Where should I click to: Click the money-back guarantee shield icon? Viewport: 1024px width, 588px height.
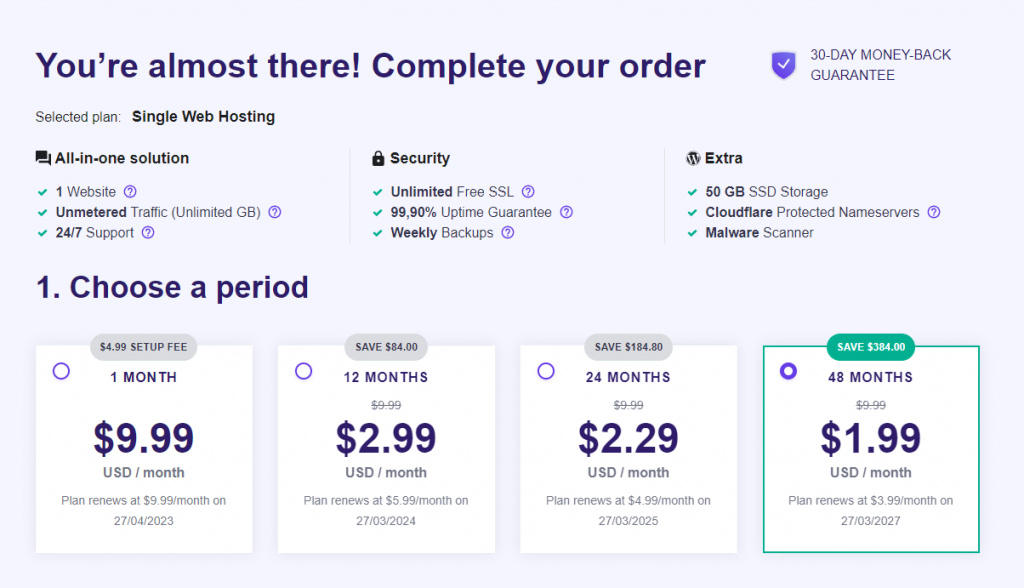pyautogui.click(x=783, y=65)
